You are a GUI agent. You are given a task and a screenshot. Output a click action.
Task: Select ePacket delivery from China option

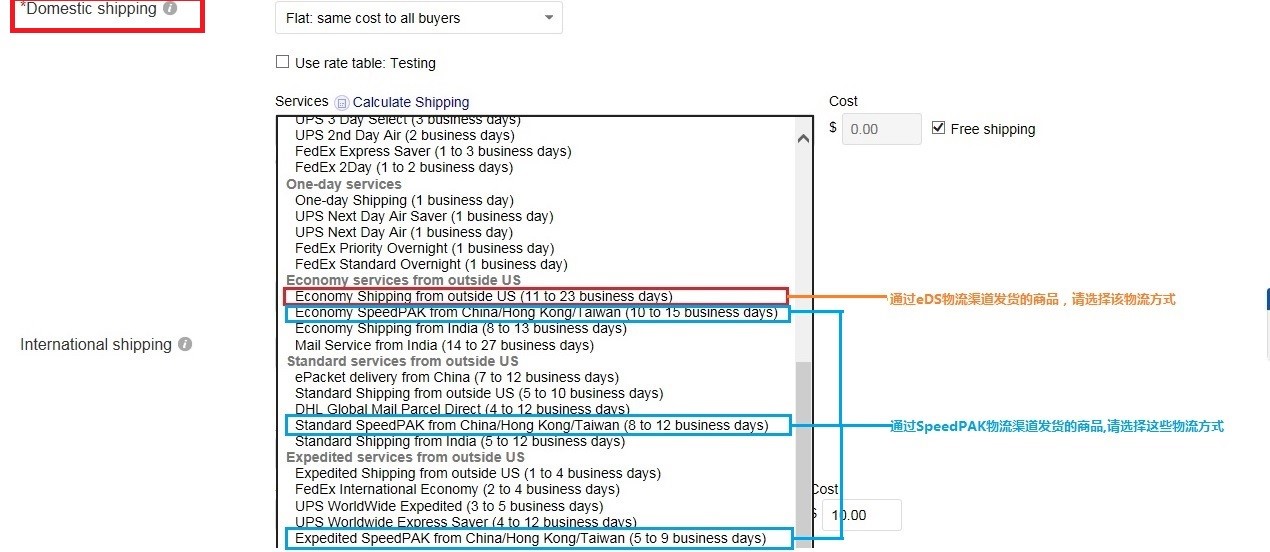456,377
